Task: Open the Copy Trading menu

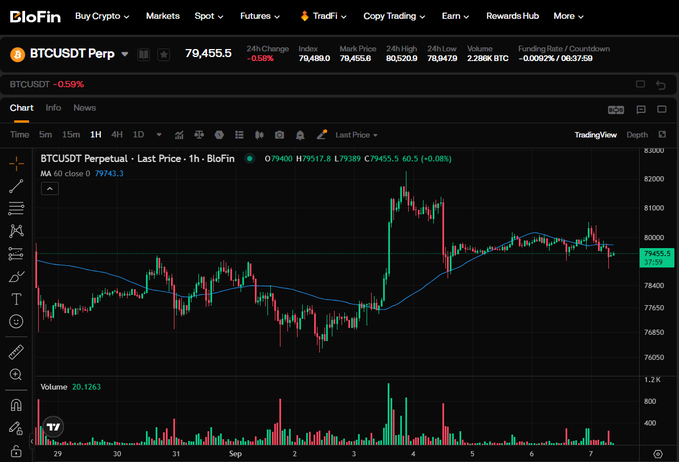Action: pyautogui.click(x=394, y=16)
